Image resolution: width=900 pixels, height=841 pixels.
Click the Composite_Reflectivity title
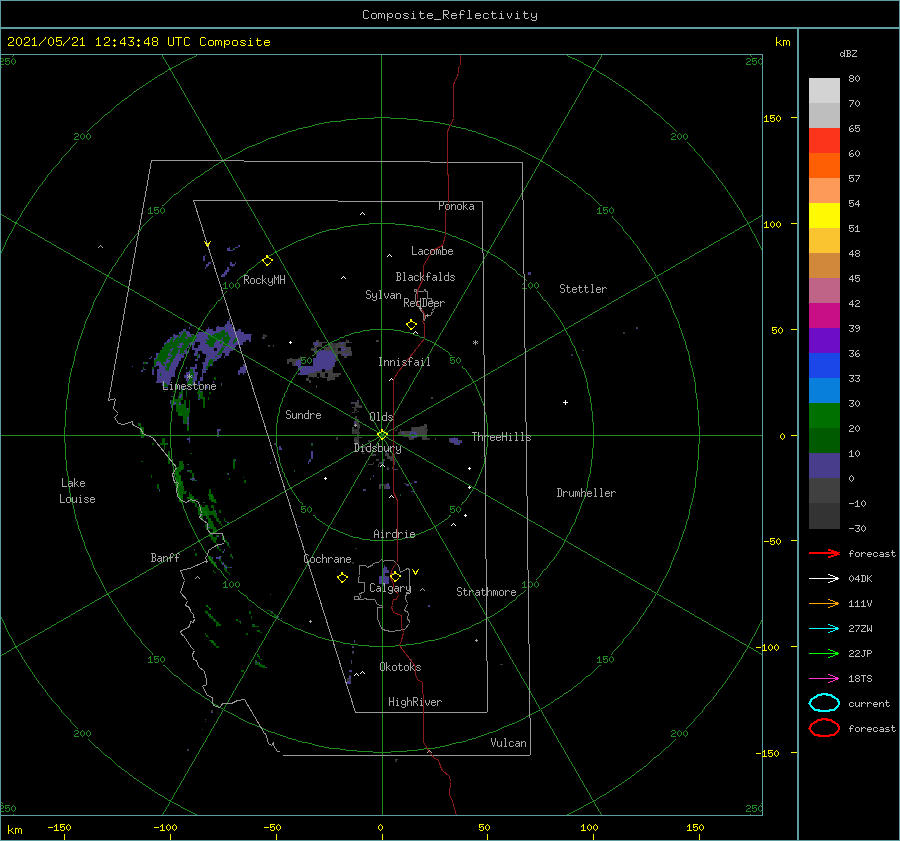coord(450,15)
